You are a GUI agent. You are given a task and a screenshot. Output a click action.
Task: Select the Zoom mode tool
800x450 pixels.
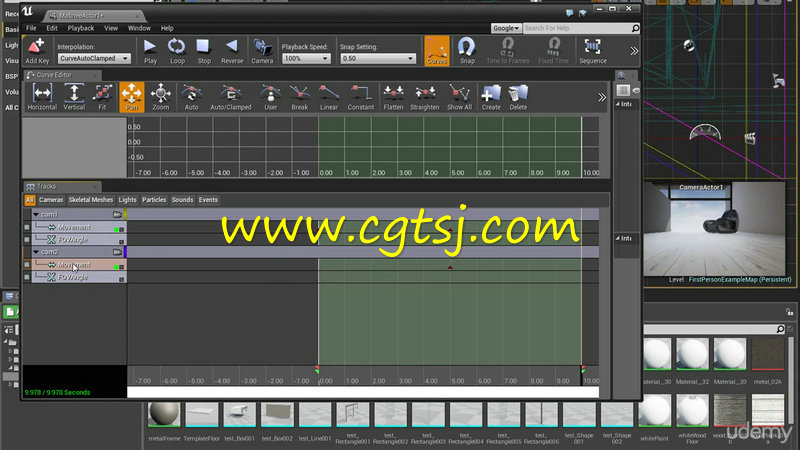pyautogui.click(x=160, y=97)
